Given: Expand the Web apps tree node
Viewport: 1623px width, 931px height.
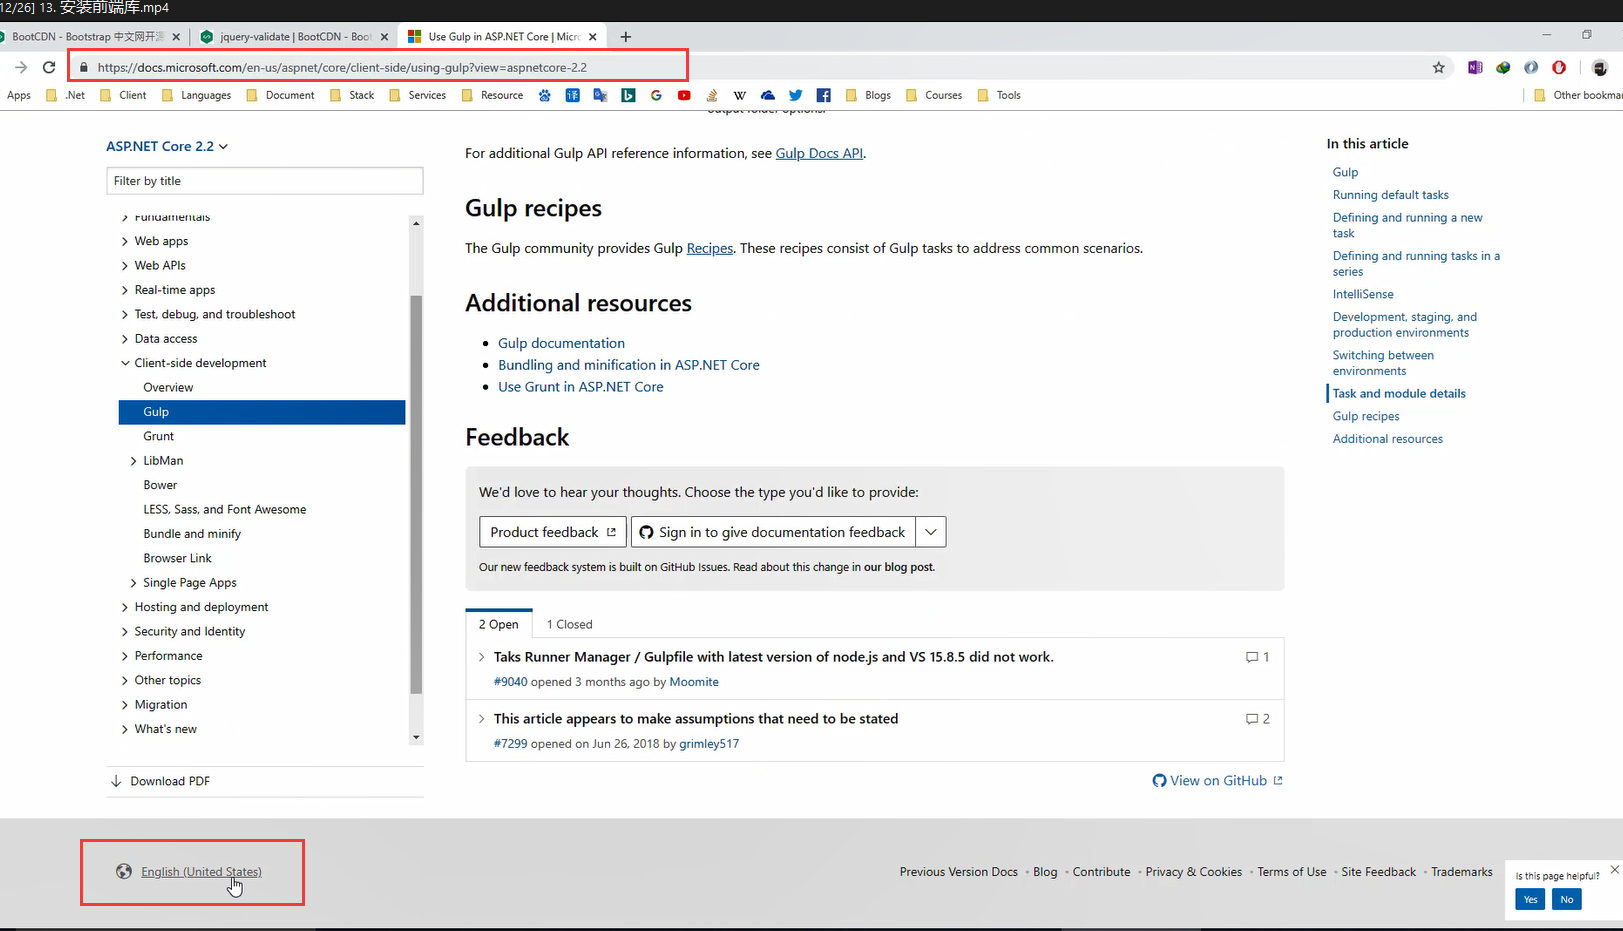Looking at the screenshot, I should click(x=125, y=241).
